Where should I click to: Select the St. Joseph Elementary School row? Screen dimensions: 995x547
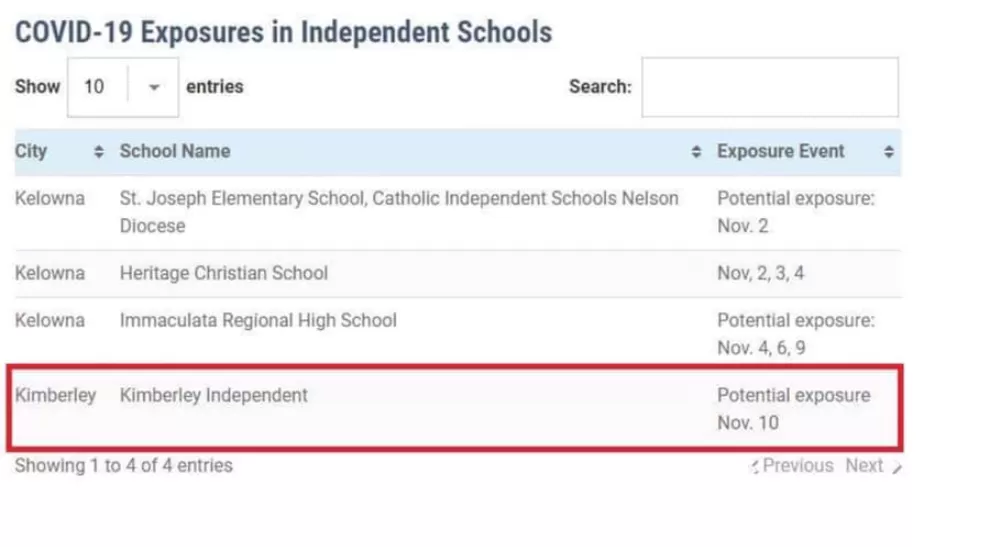click(x=458, y=213)
